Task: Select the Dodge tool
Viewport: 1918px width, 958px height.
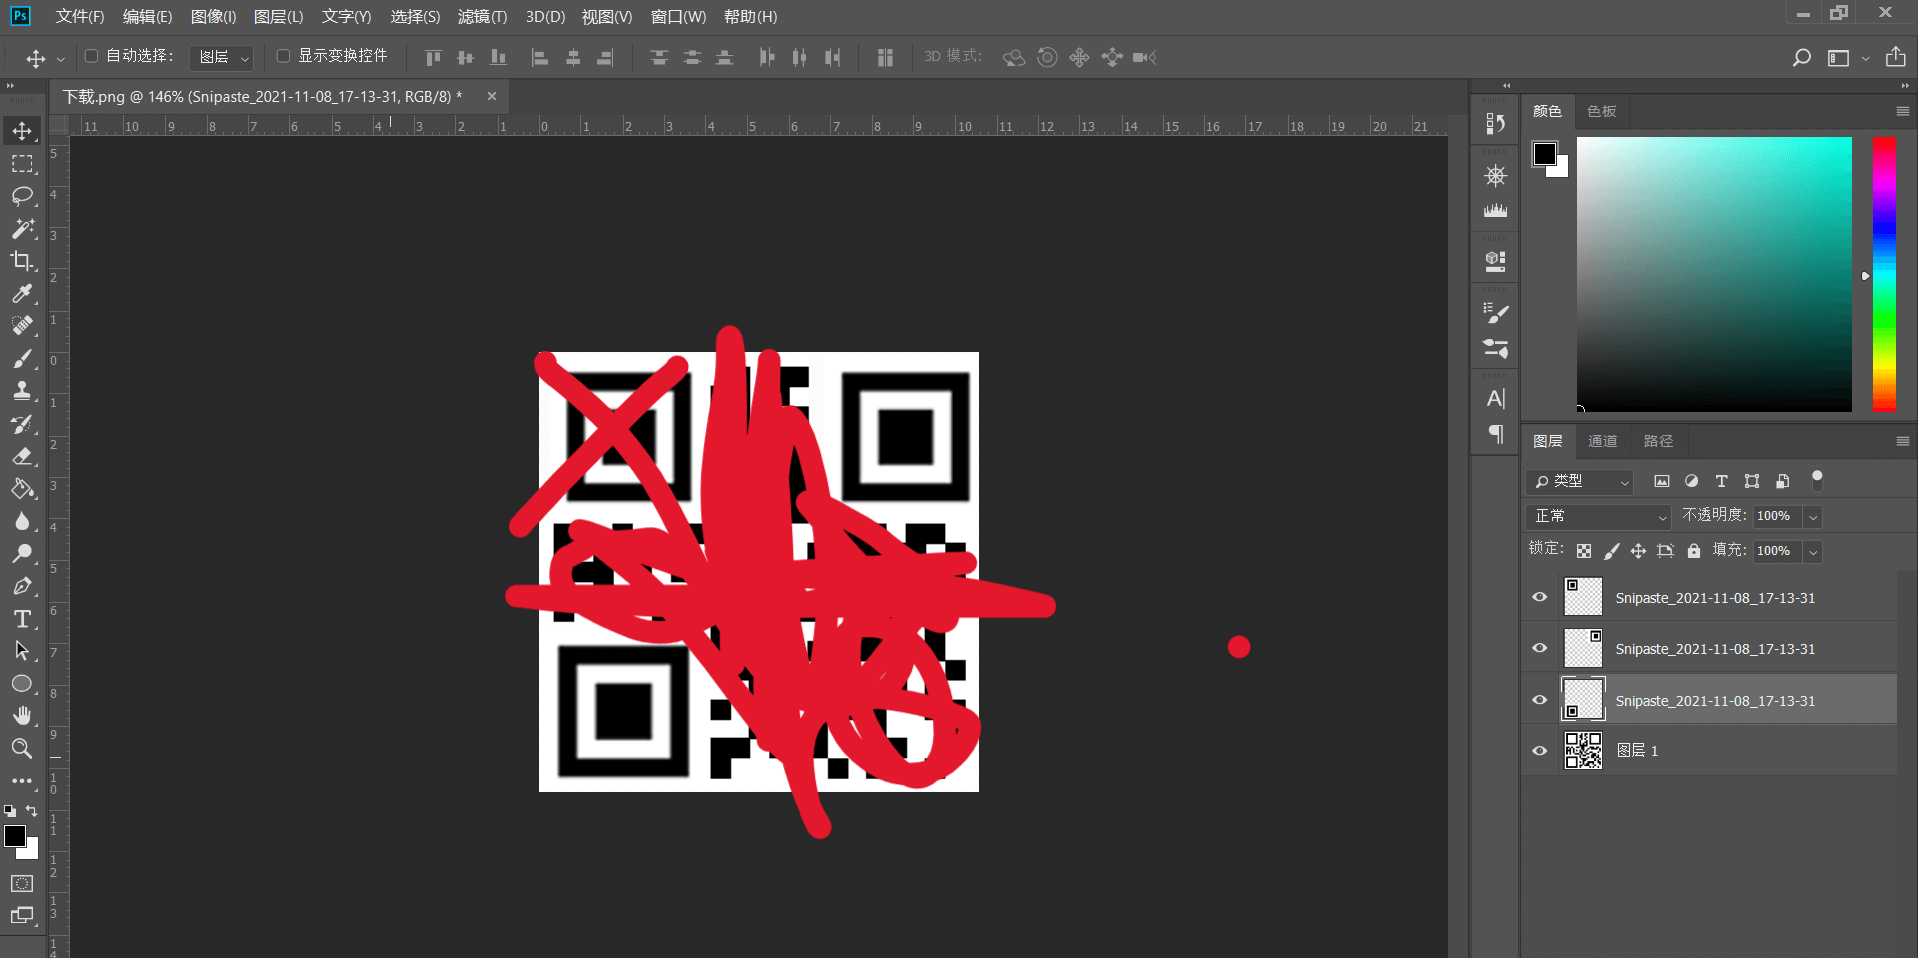Action: pos(22,554)
